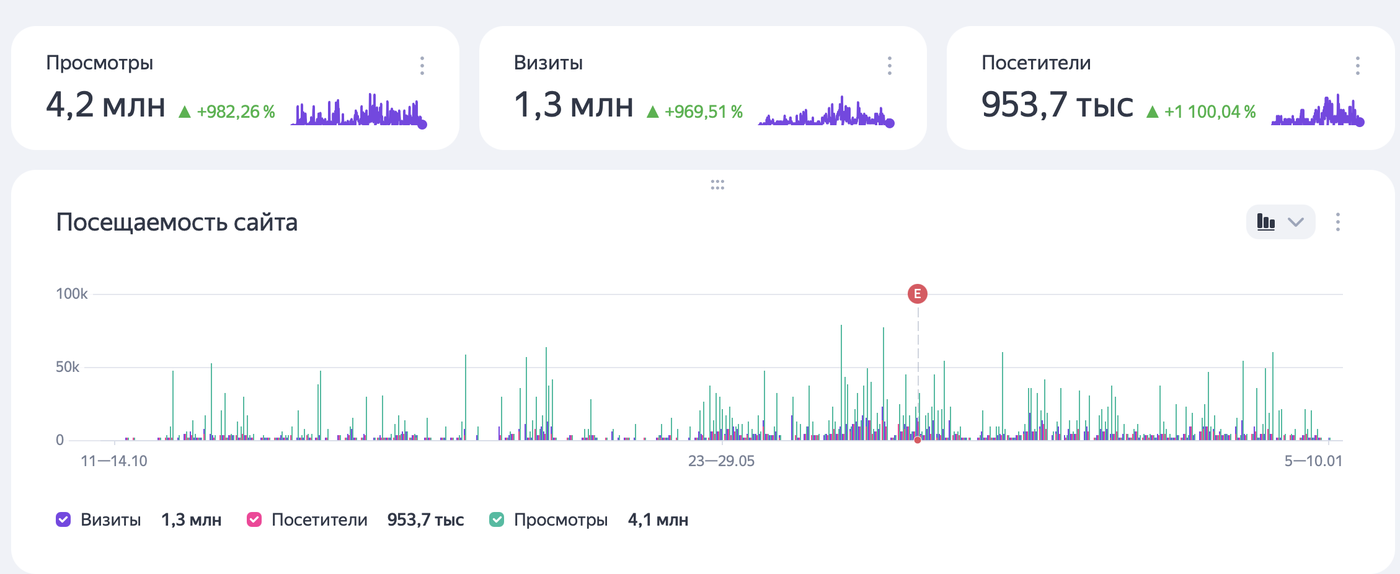Open the Посещаемость сайта widget options menu
Image resolution: width=1400 pixels, height=574 pixels.
click(1338, 222)
